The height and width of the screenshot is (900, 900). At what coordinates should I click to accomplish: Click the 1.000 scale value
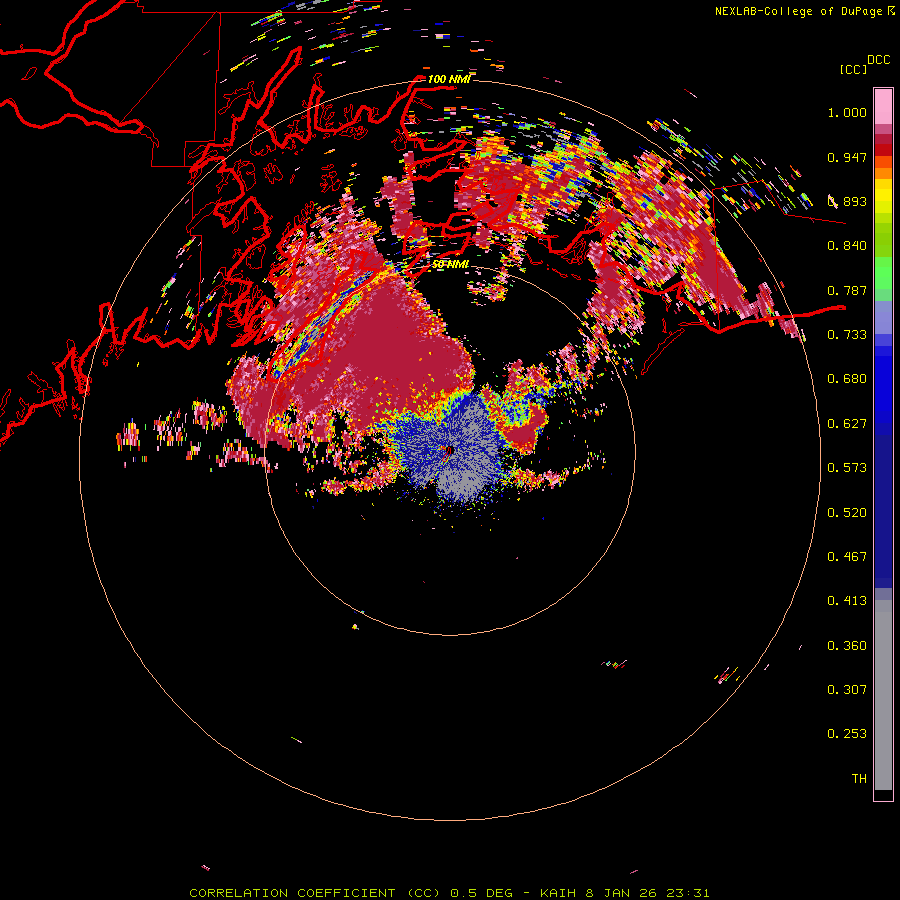[847, 112]
